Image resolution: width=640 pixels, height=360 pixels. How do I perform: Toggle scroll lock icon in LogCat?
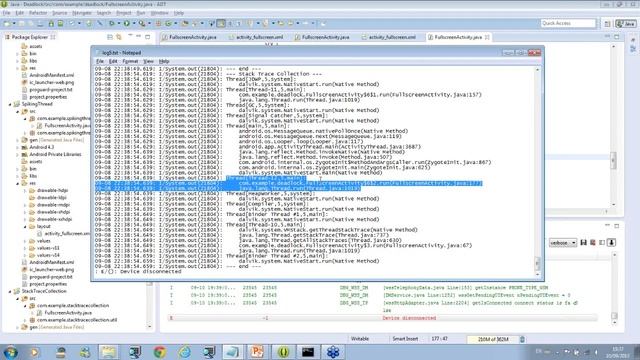point(611,242)
